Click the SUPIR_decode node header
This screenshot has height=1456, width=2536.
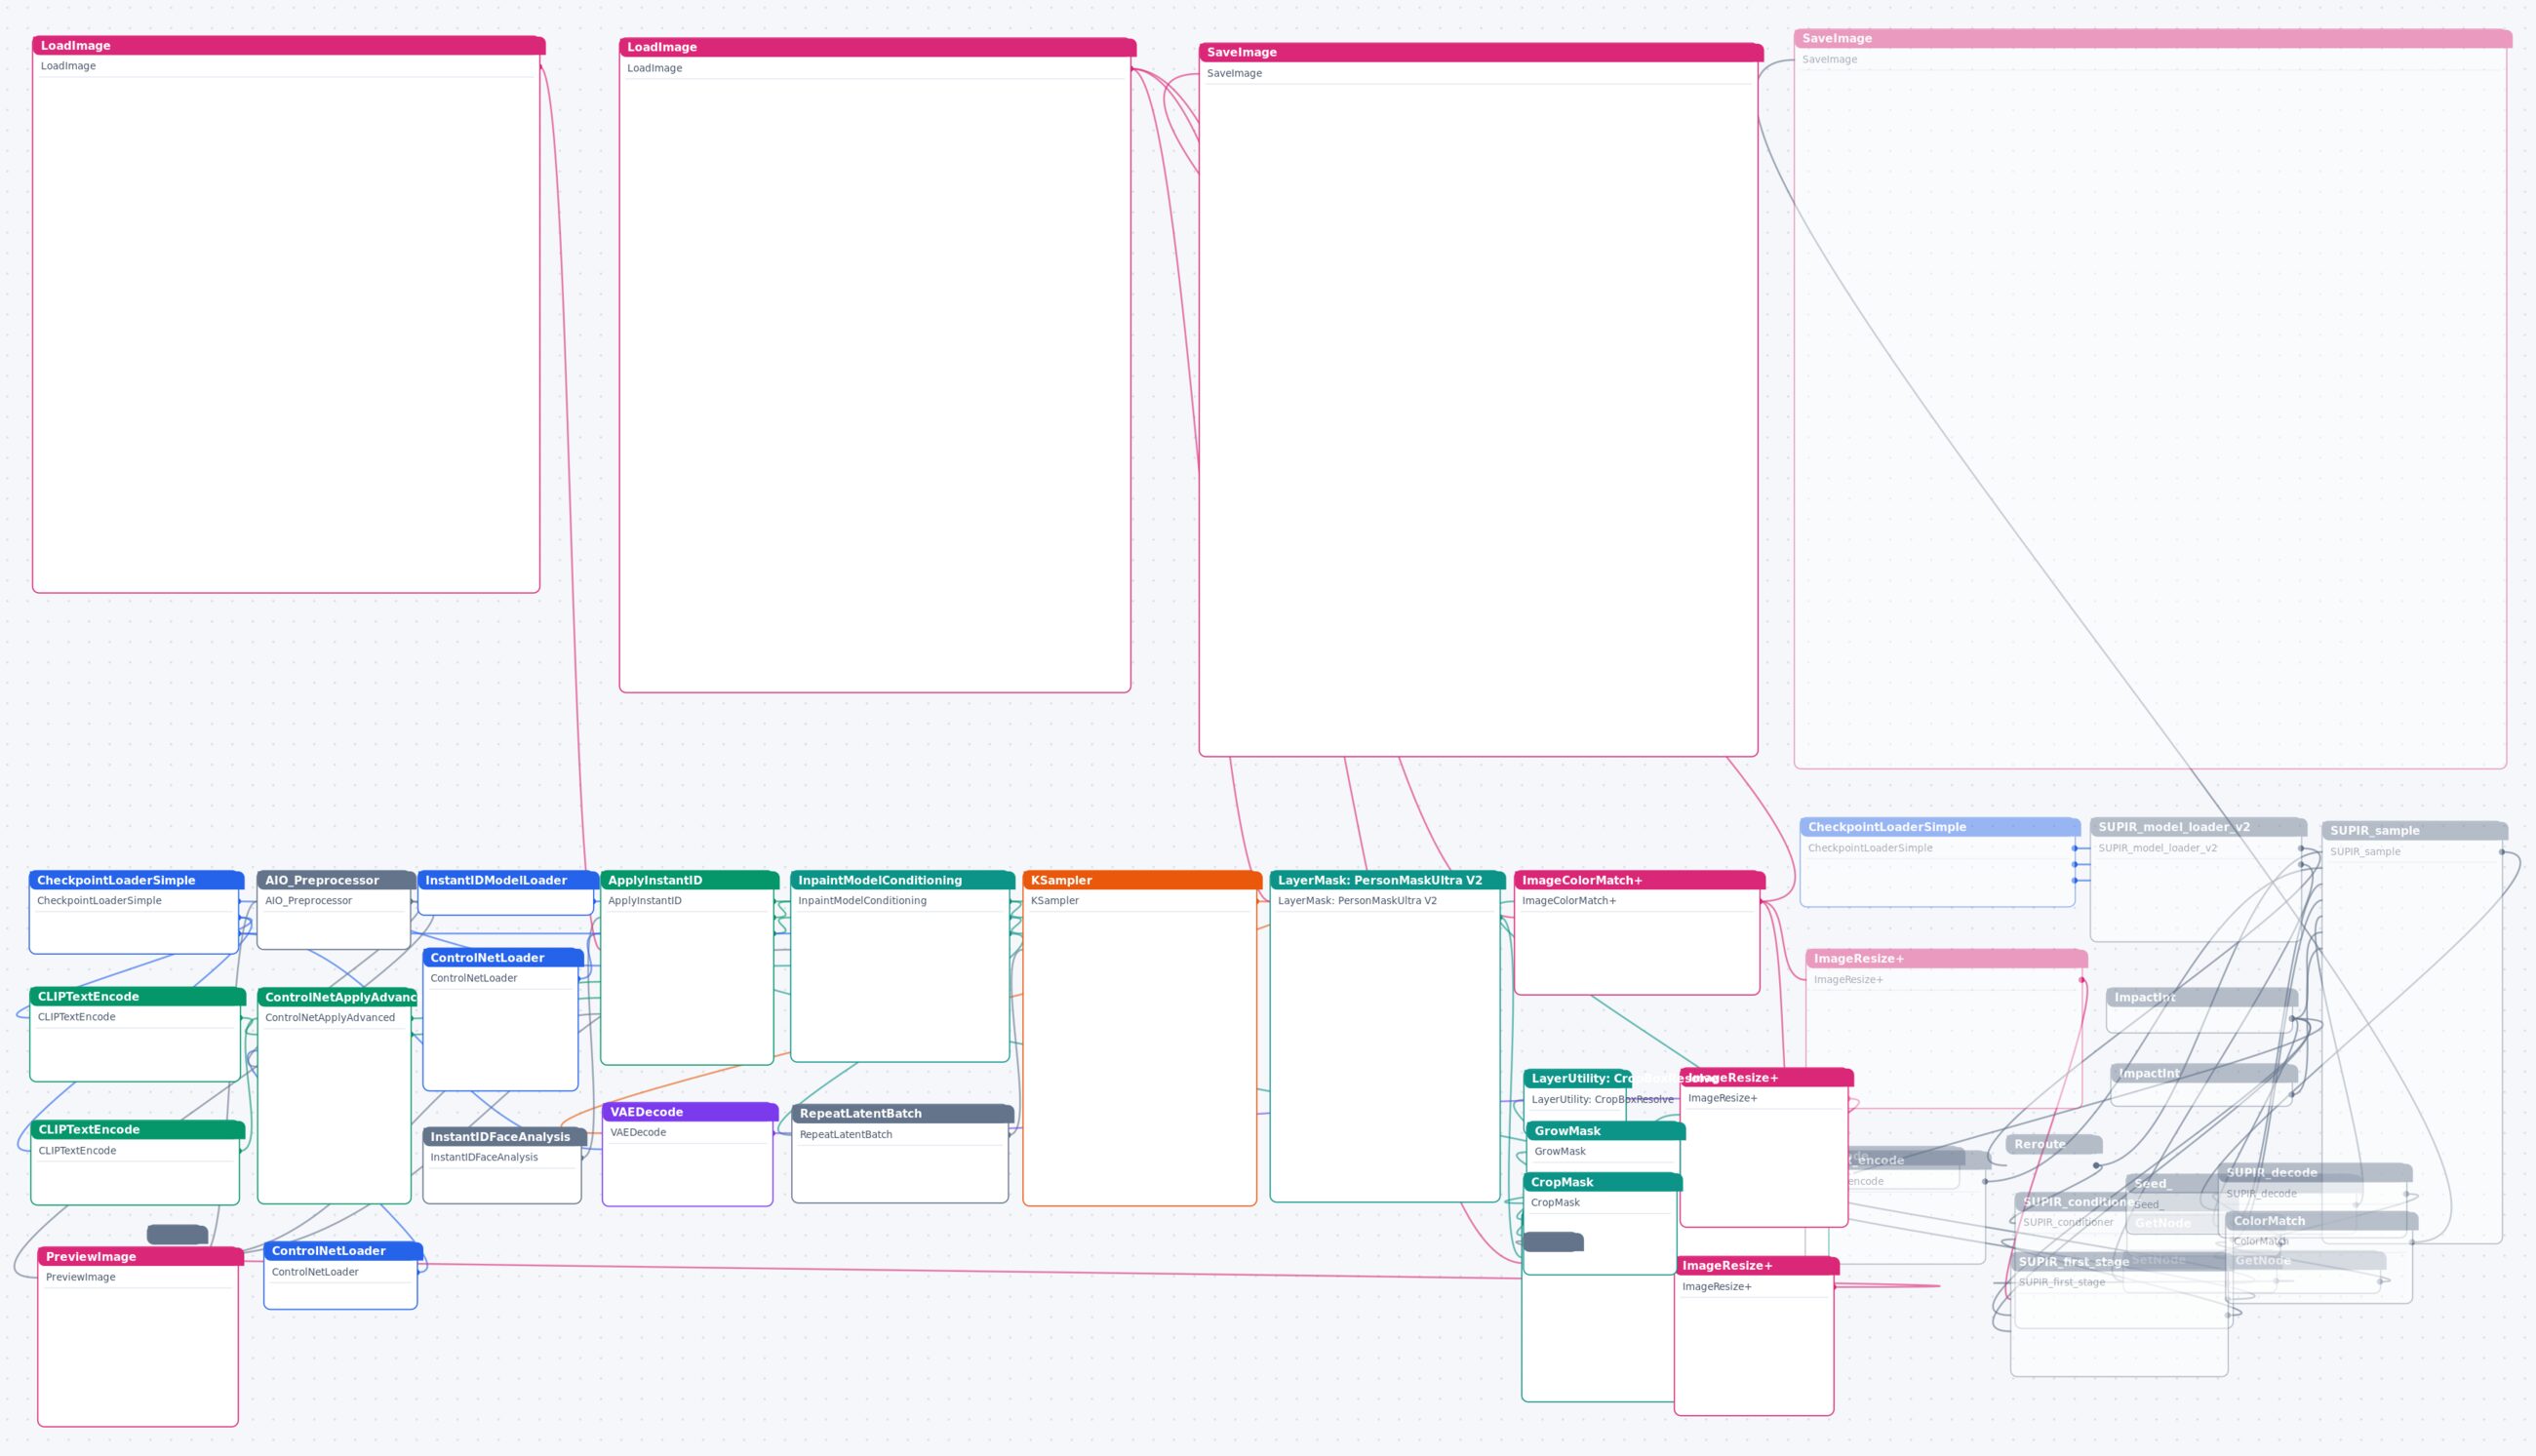tap(2314, 1172)
